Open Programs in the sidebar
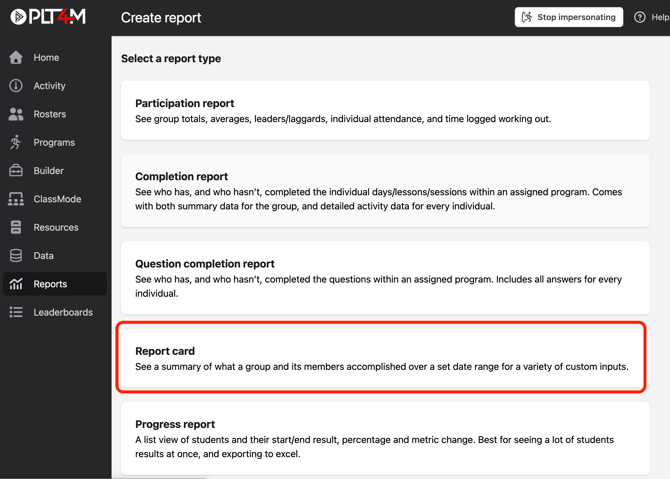Viewport: 670px width, 479px height. click(x=55, y=142)
